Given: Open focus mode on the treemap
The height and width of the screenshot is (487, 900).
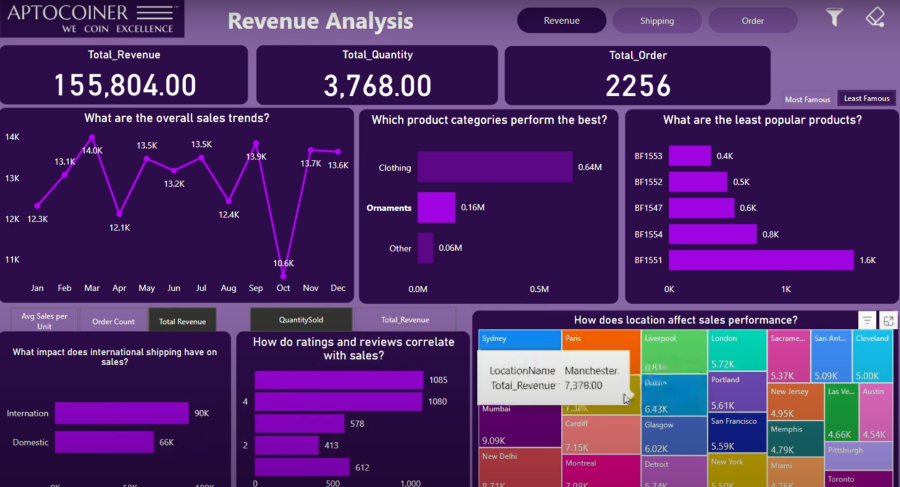Looking at the screenshot, I should 887,320.
